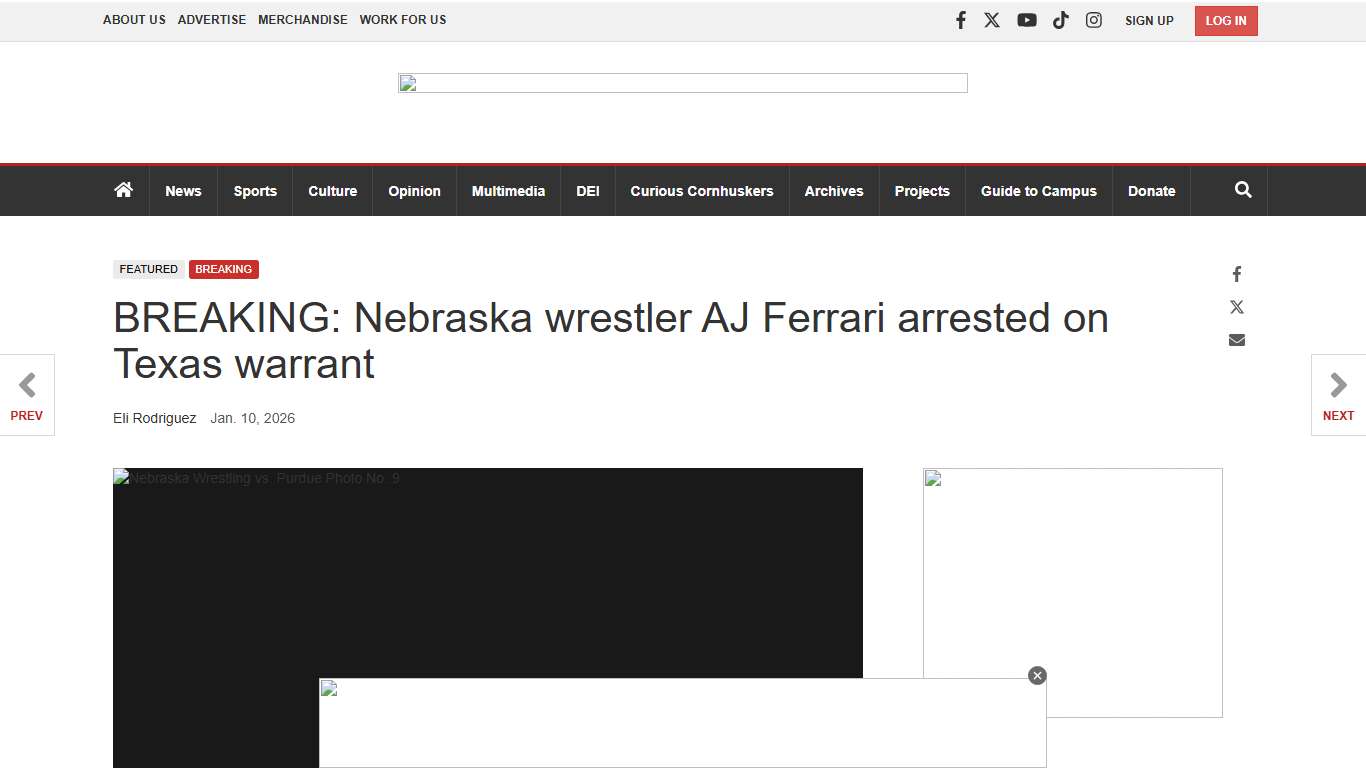Open the TikTok profile icon
The width and height of the screenshot is (1366, 768).
tap(1060, 19)
